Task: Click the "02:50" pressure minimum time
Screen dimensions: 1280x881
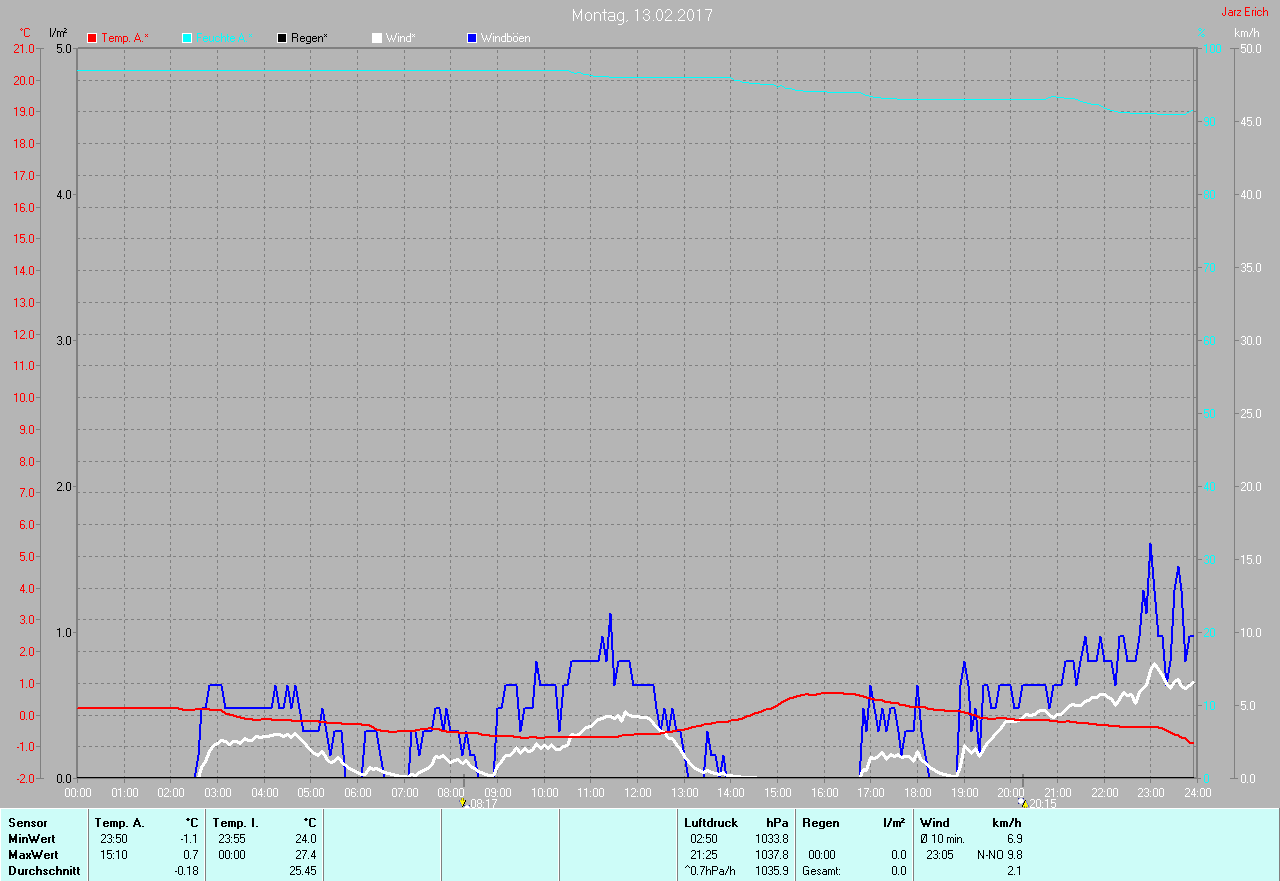Action: (x=704, y=839)
